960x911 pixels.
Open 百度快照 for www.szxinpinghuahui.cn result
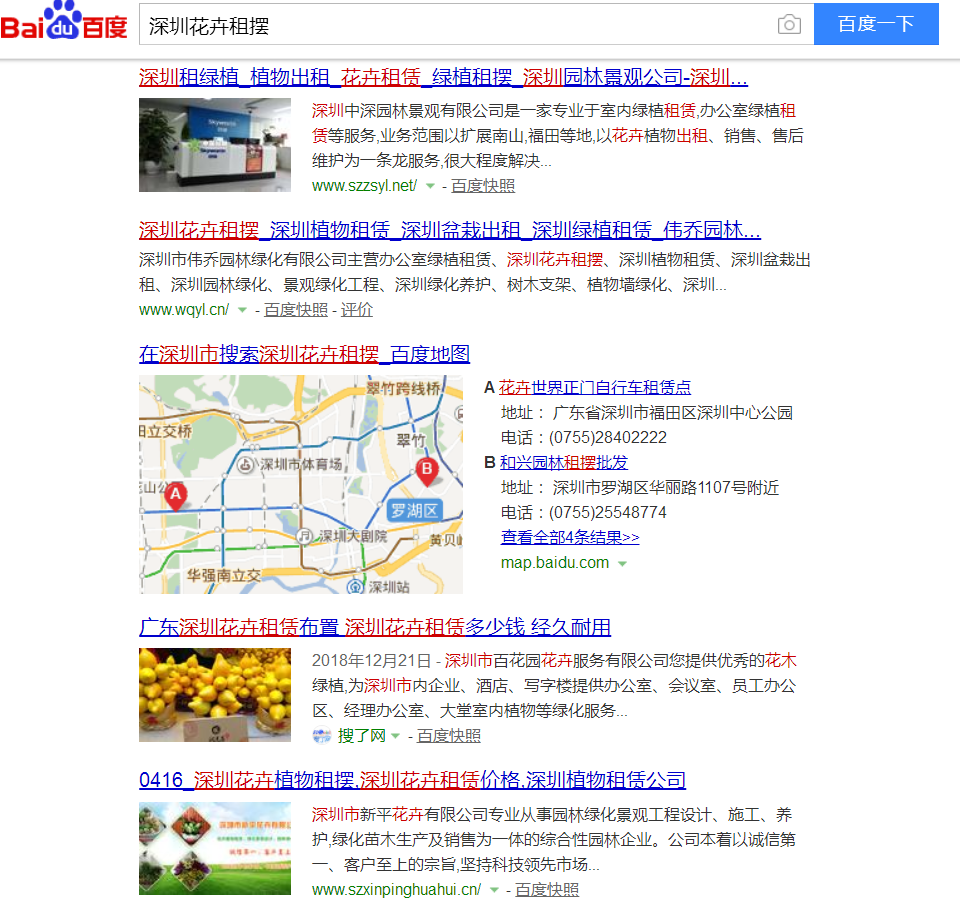coord(547,890)
